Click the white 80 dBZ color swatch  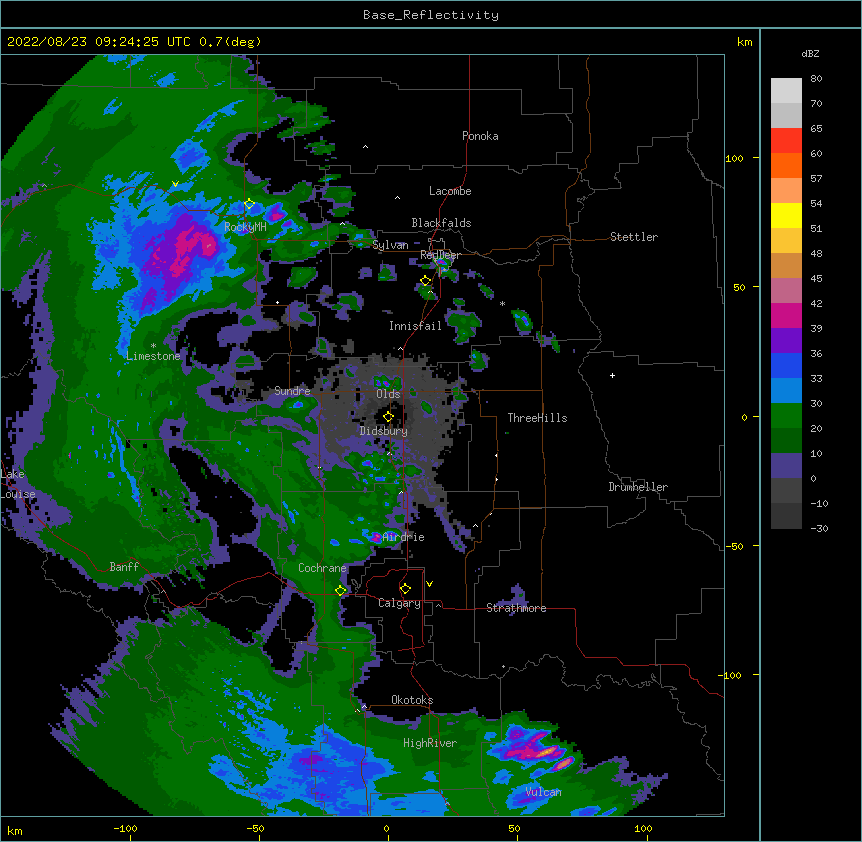[x=786, y=91]
